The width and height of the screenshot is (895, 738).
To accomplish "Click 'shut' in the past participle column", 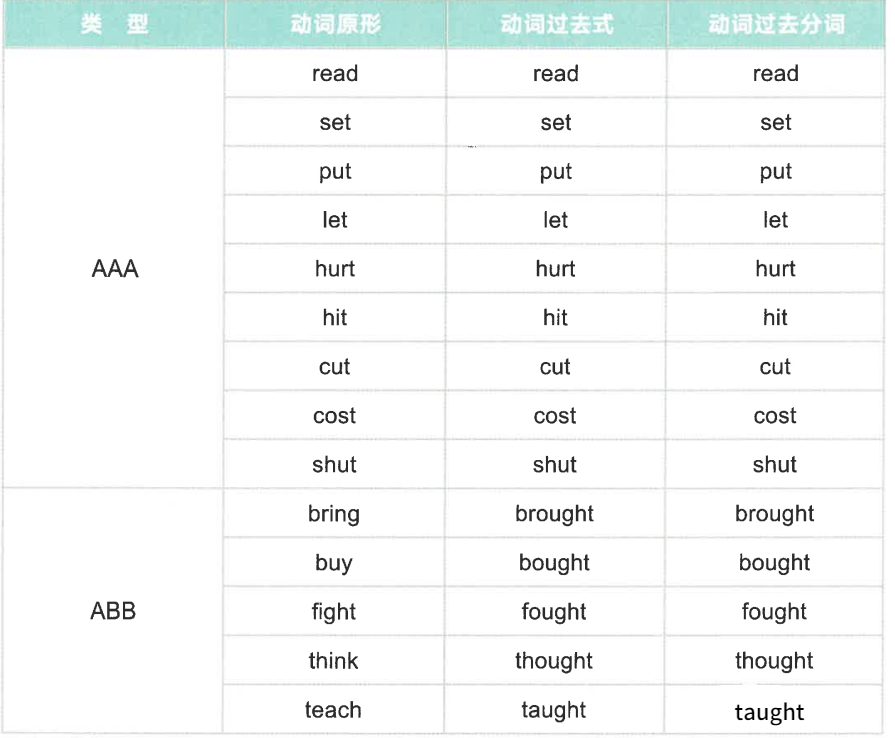I will (x=776, y=464).
